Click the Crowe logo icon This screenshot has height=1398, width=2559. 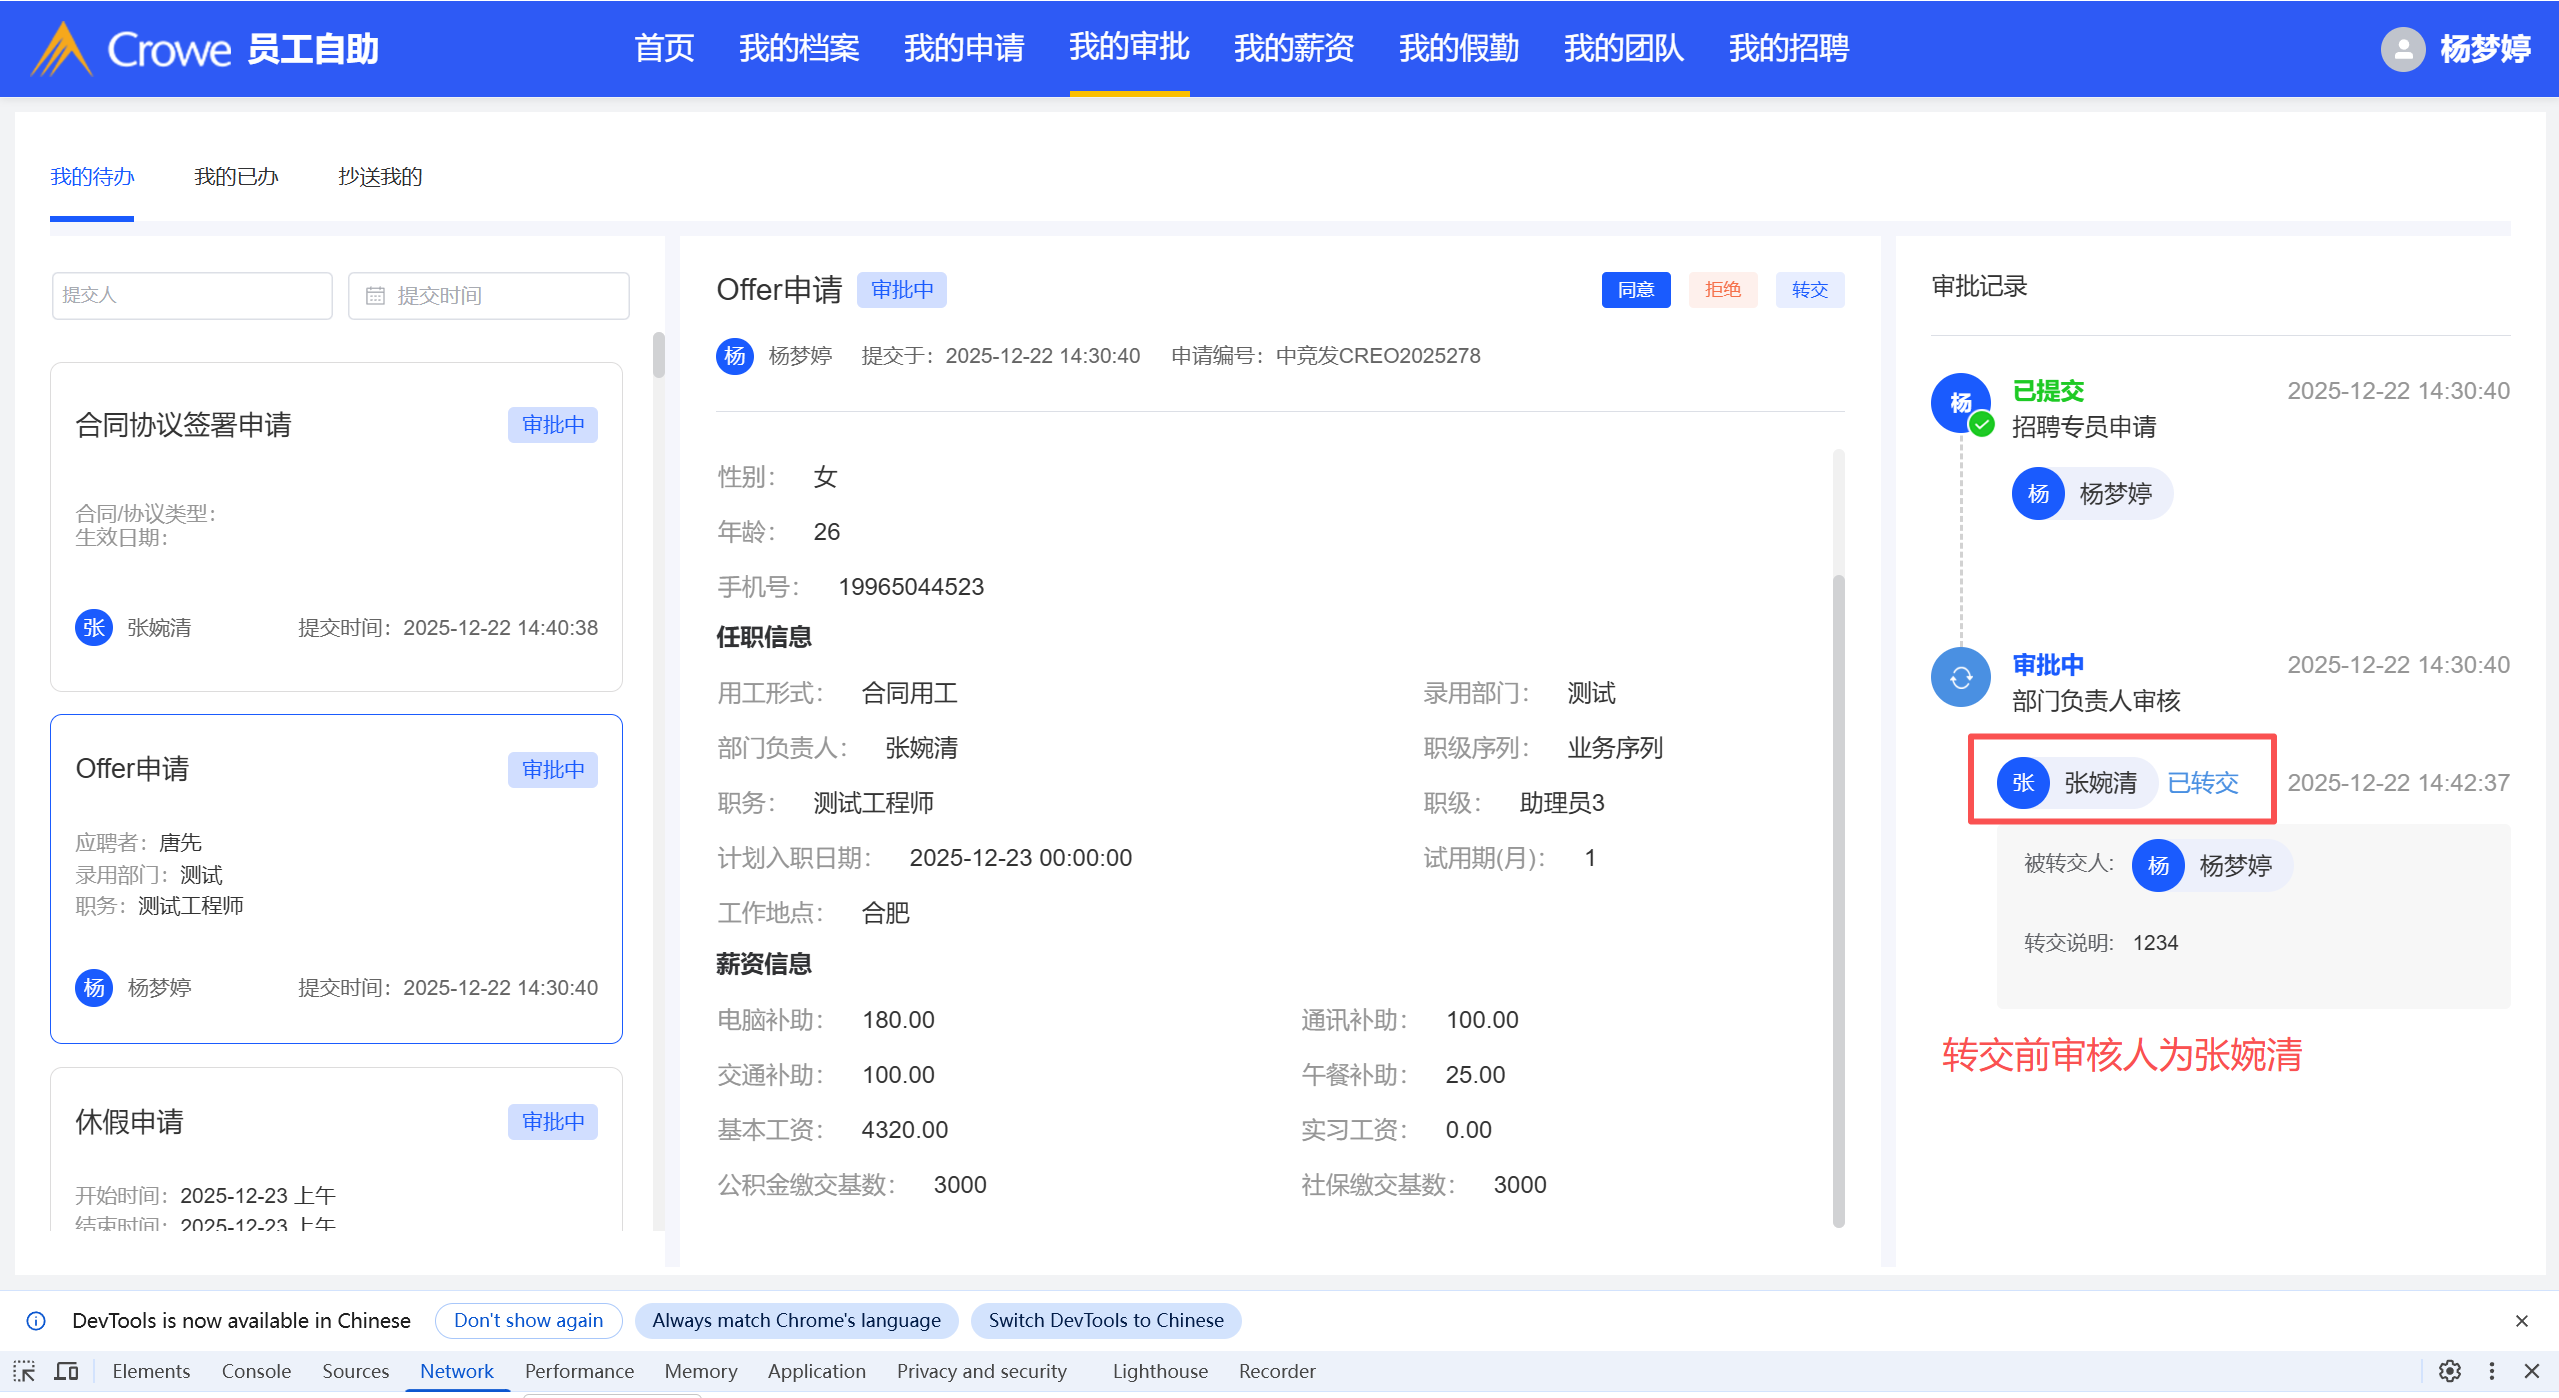(x=62, y=49)
